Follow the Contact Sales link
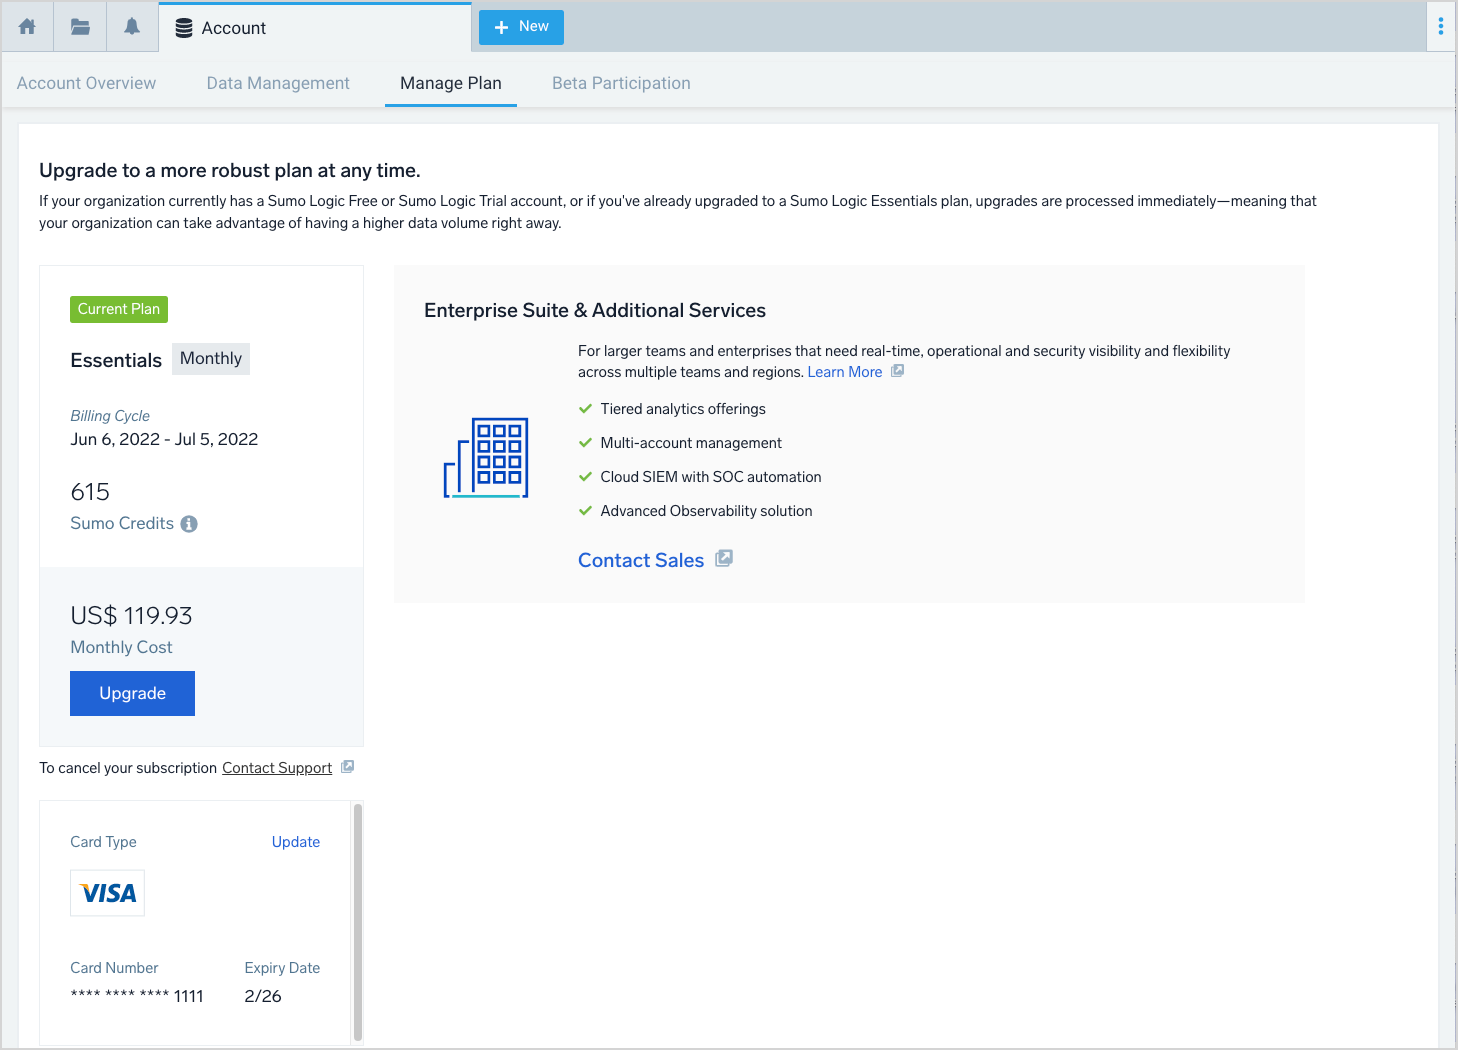Viewport: 1458px width, 1050px height. [641, 560]
